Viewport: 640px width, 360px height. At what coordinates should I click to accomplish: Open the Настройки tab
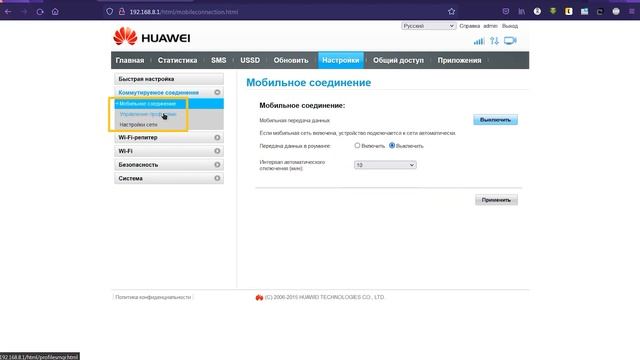[340, 60]
